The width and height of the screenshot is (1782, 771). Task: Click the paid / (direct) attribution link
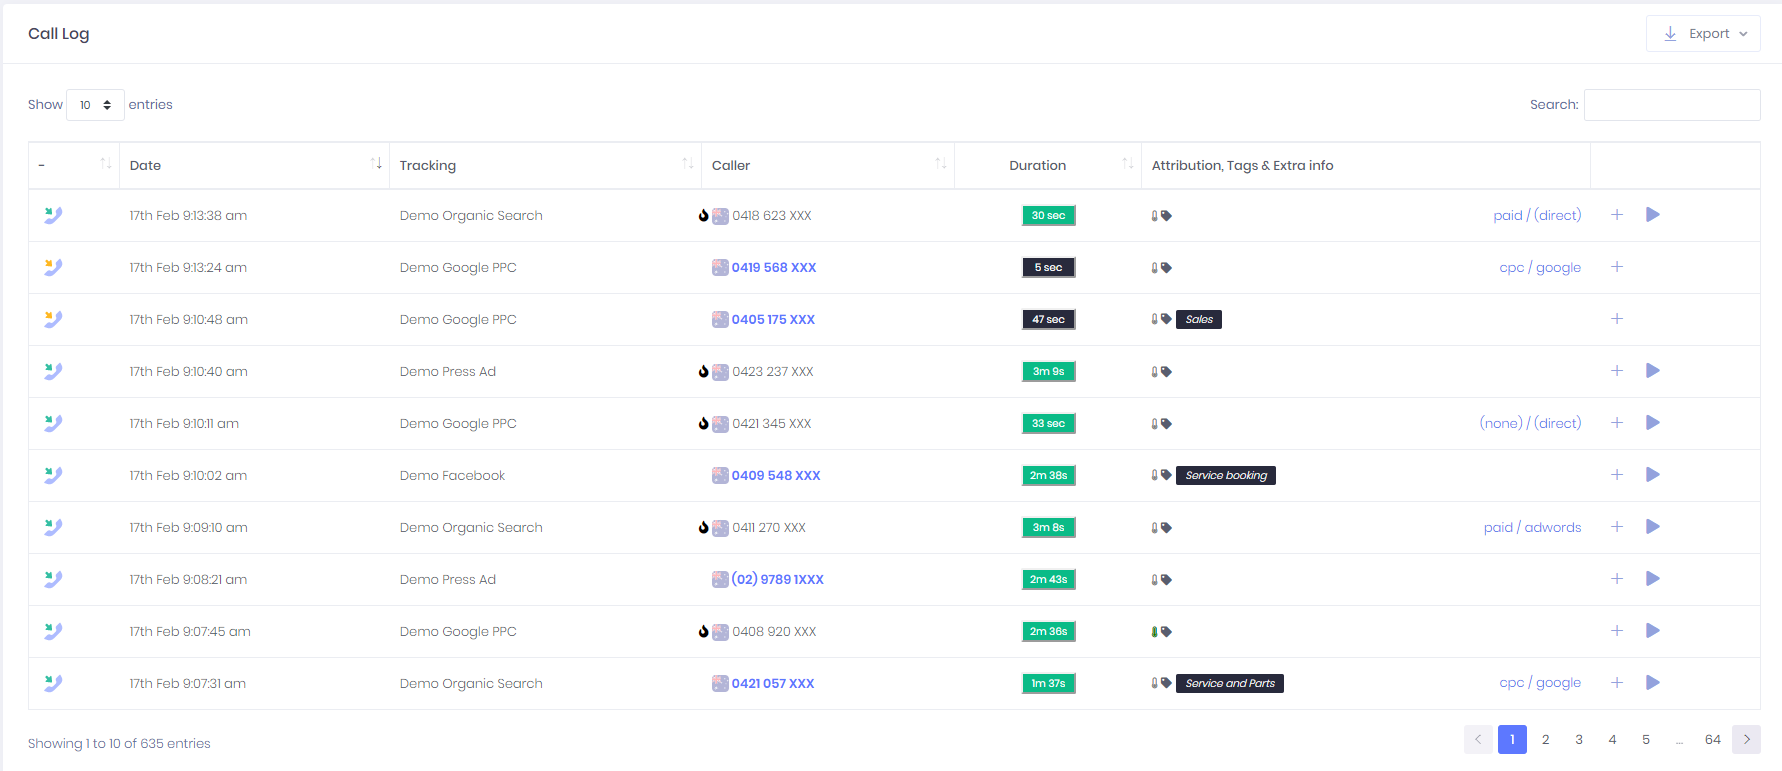point(1537,215)
